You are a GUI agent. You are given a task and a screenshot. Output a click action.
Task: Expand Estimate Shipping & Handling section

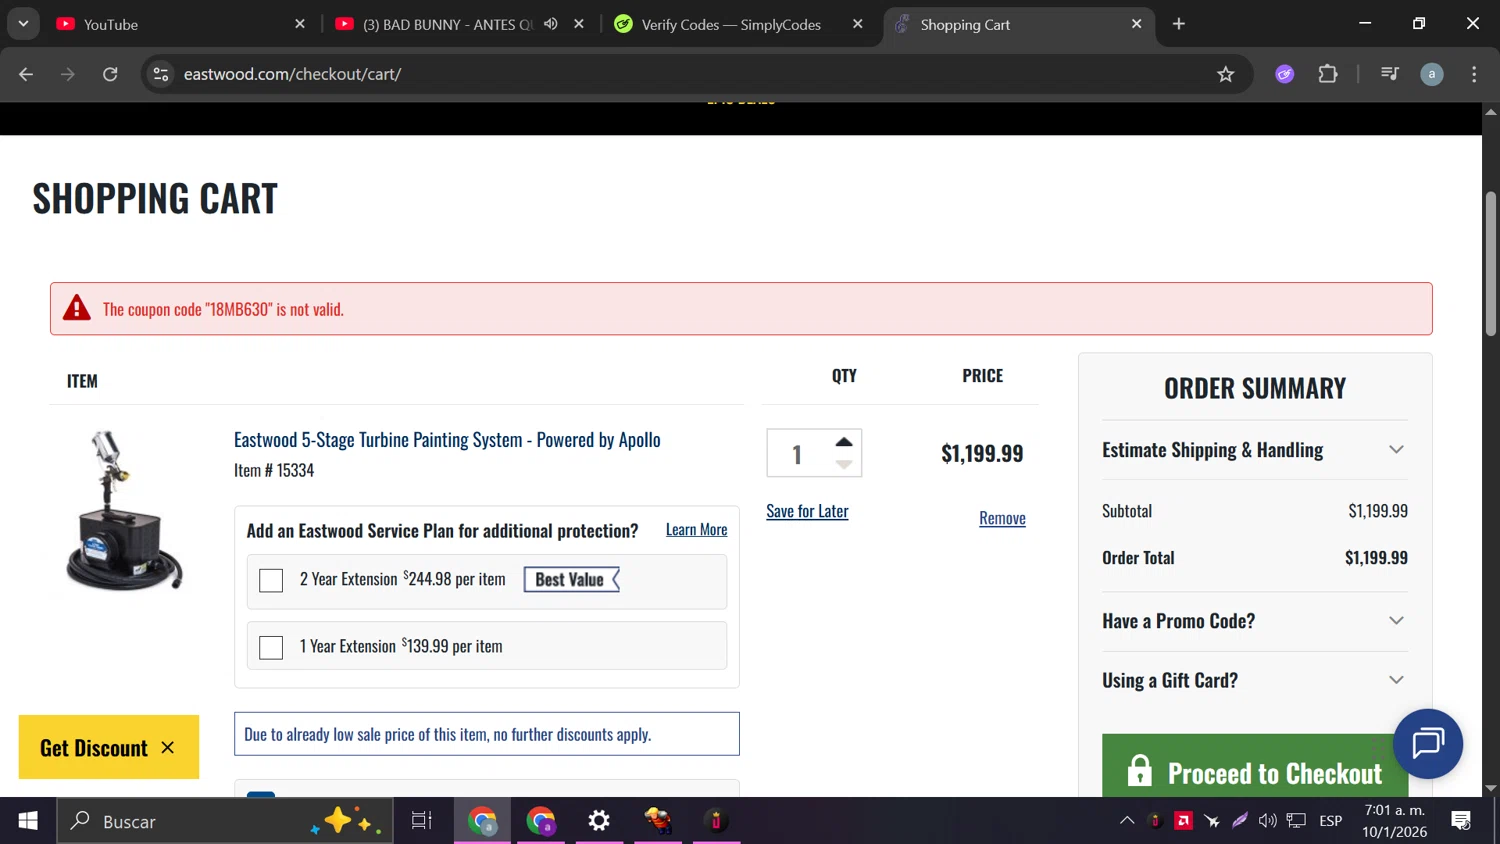tap(1254, 450)
